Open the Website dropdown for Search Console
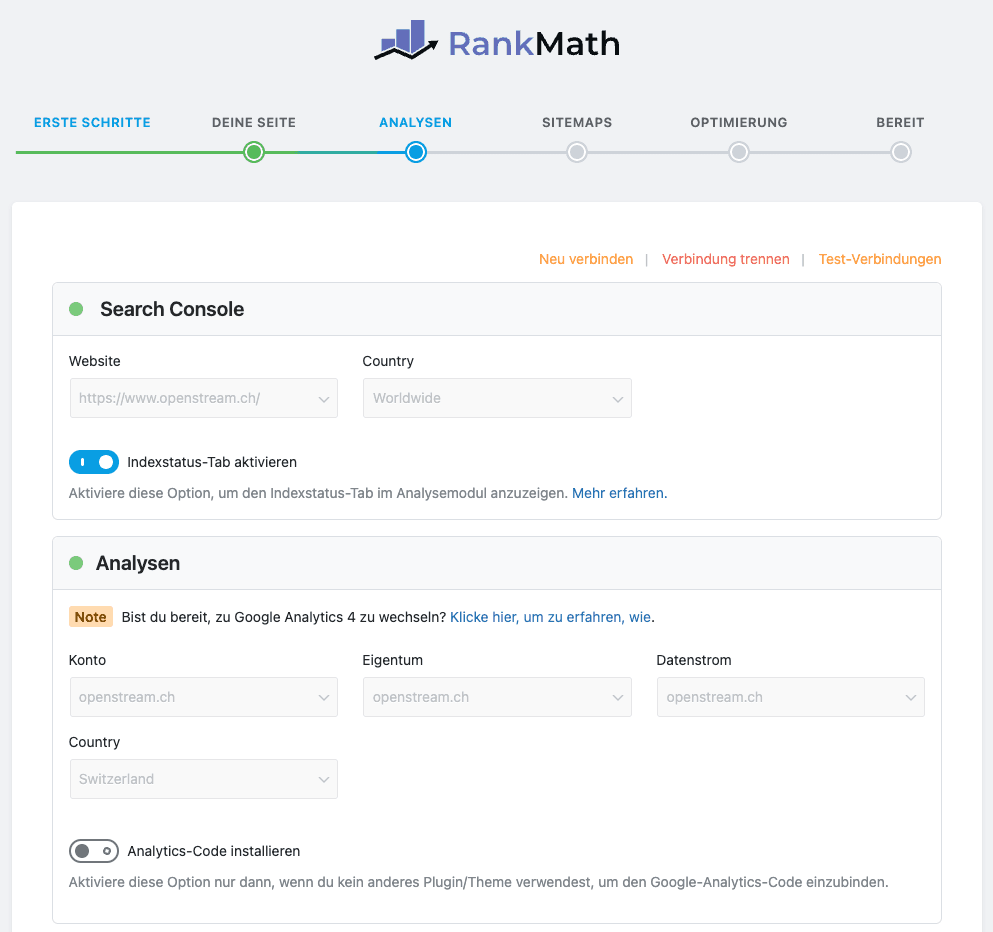Viewport: 993px width, 932px height. pos(204,398)
